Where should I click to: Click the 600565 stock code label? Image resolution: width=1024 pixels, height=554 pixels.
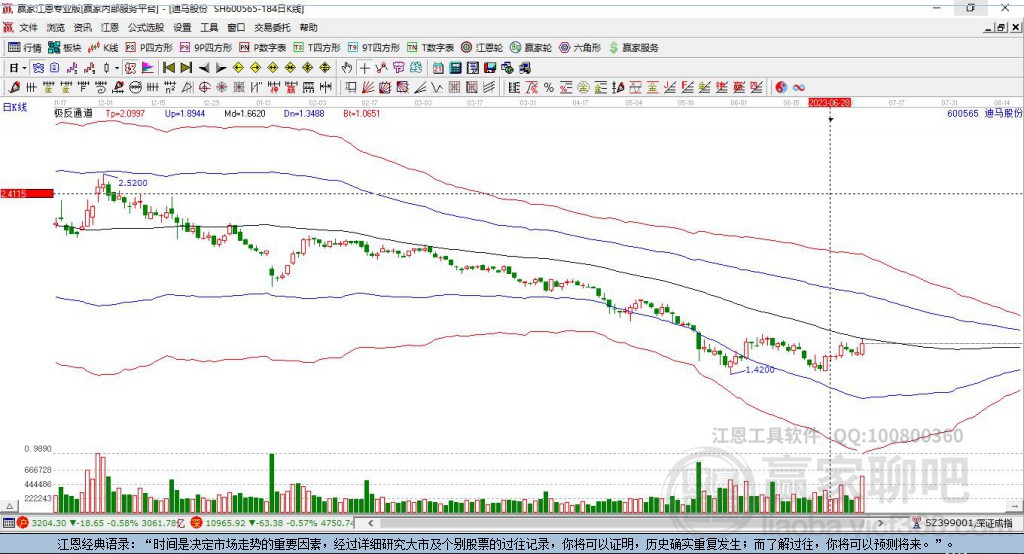tap(963, 113)
